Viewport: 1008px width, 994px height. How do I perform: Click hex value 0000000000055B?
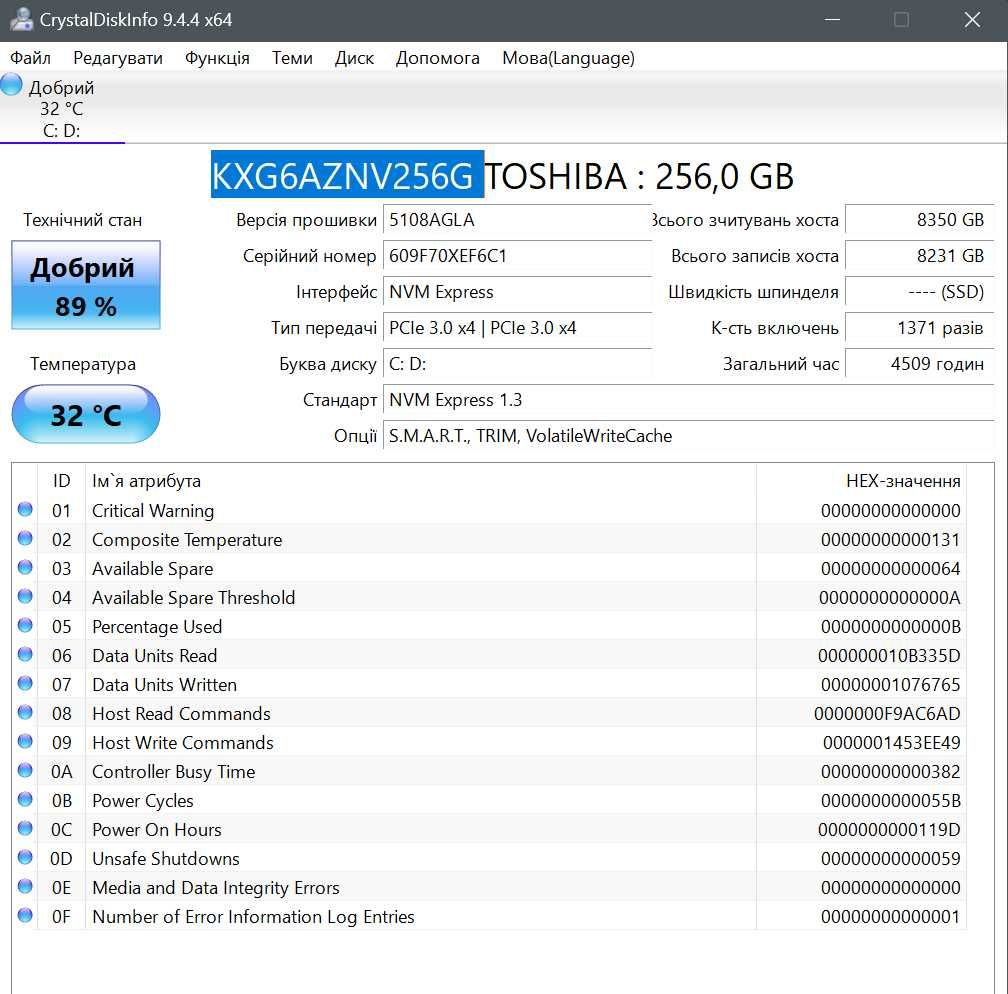pos(891,800)
